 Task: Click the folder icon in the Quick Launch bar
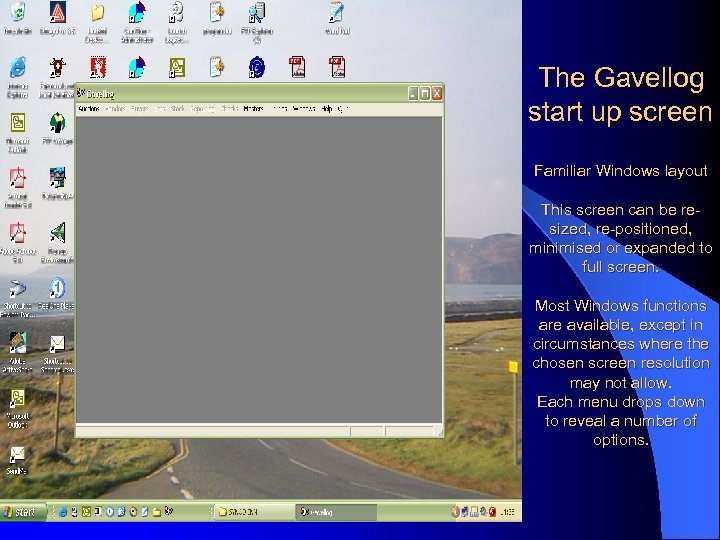(x=157, y=512)
